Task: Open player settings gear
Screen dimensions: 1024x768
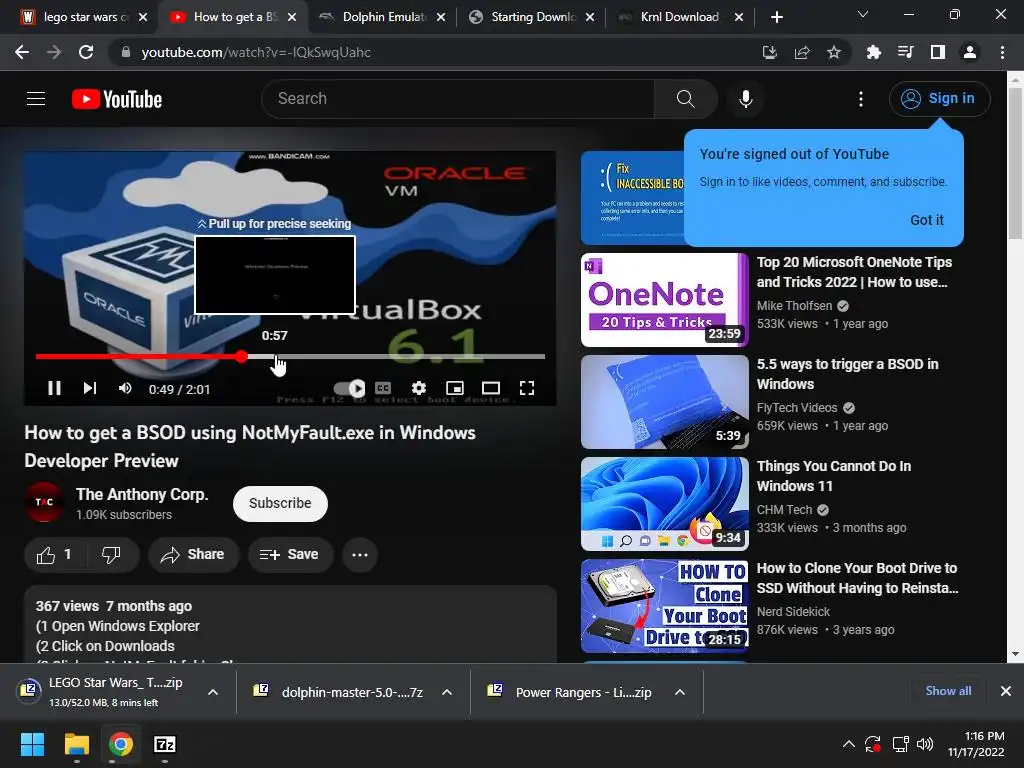Action: [x=419, y=389]
